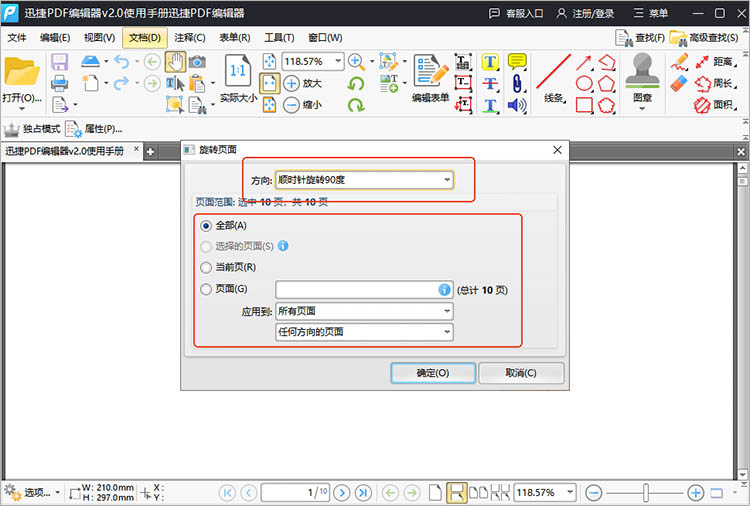This screenshot has height=506, width=750.
Task: Open the 编辑表单 form editor tool
Action: coord(431,78)
